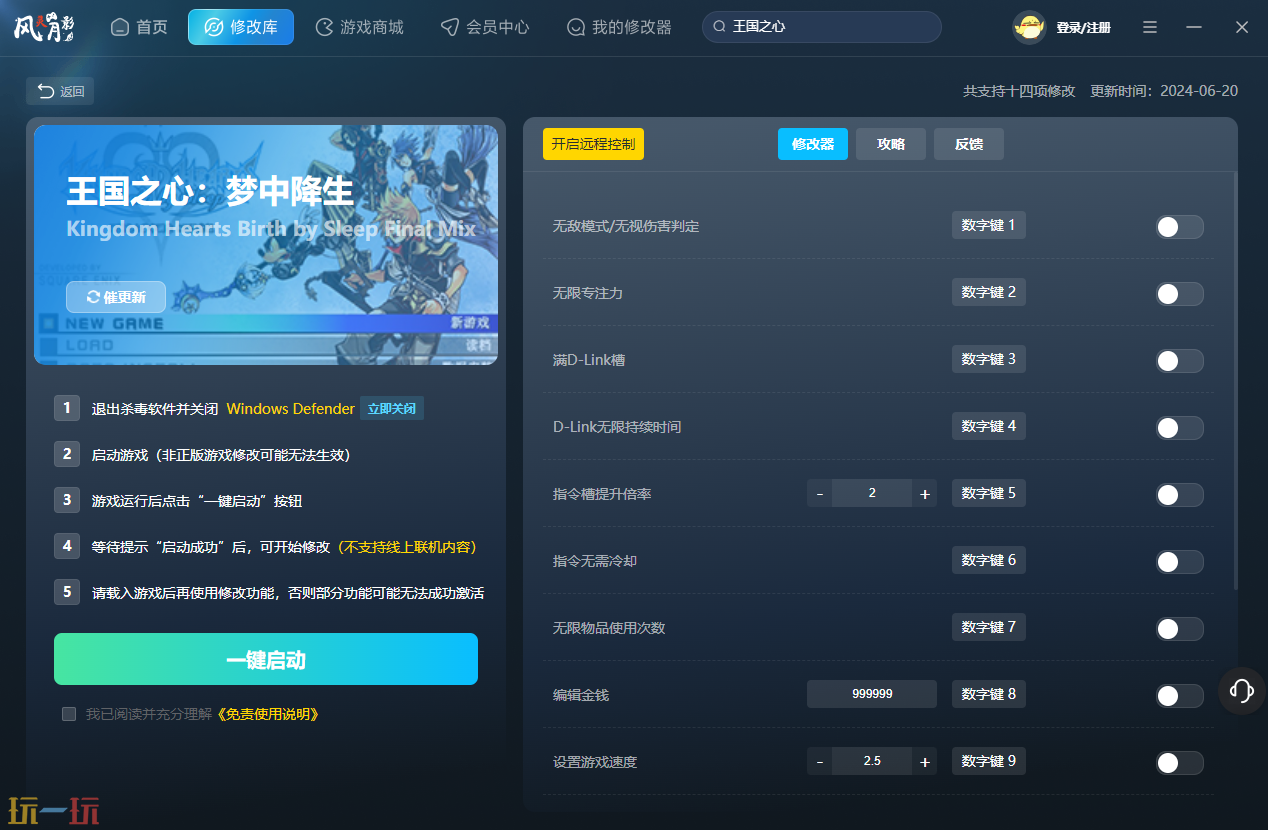Click 立即关闭 Windows Defender button
Screen dimensions: 1268x830
pyautogui.click(x=392, y=408)
